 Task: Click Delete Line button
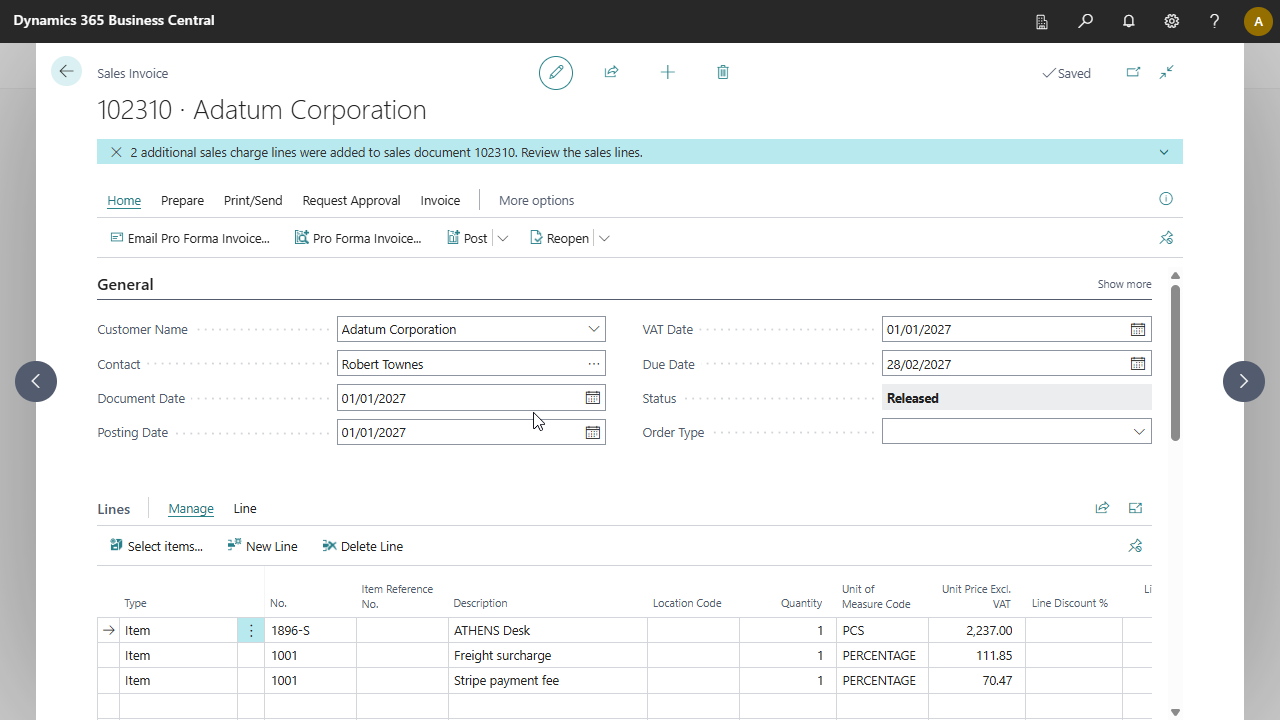pos(362,546)
